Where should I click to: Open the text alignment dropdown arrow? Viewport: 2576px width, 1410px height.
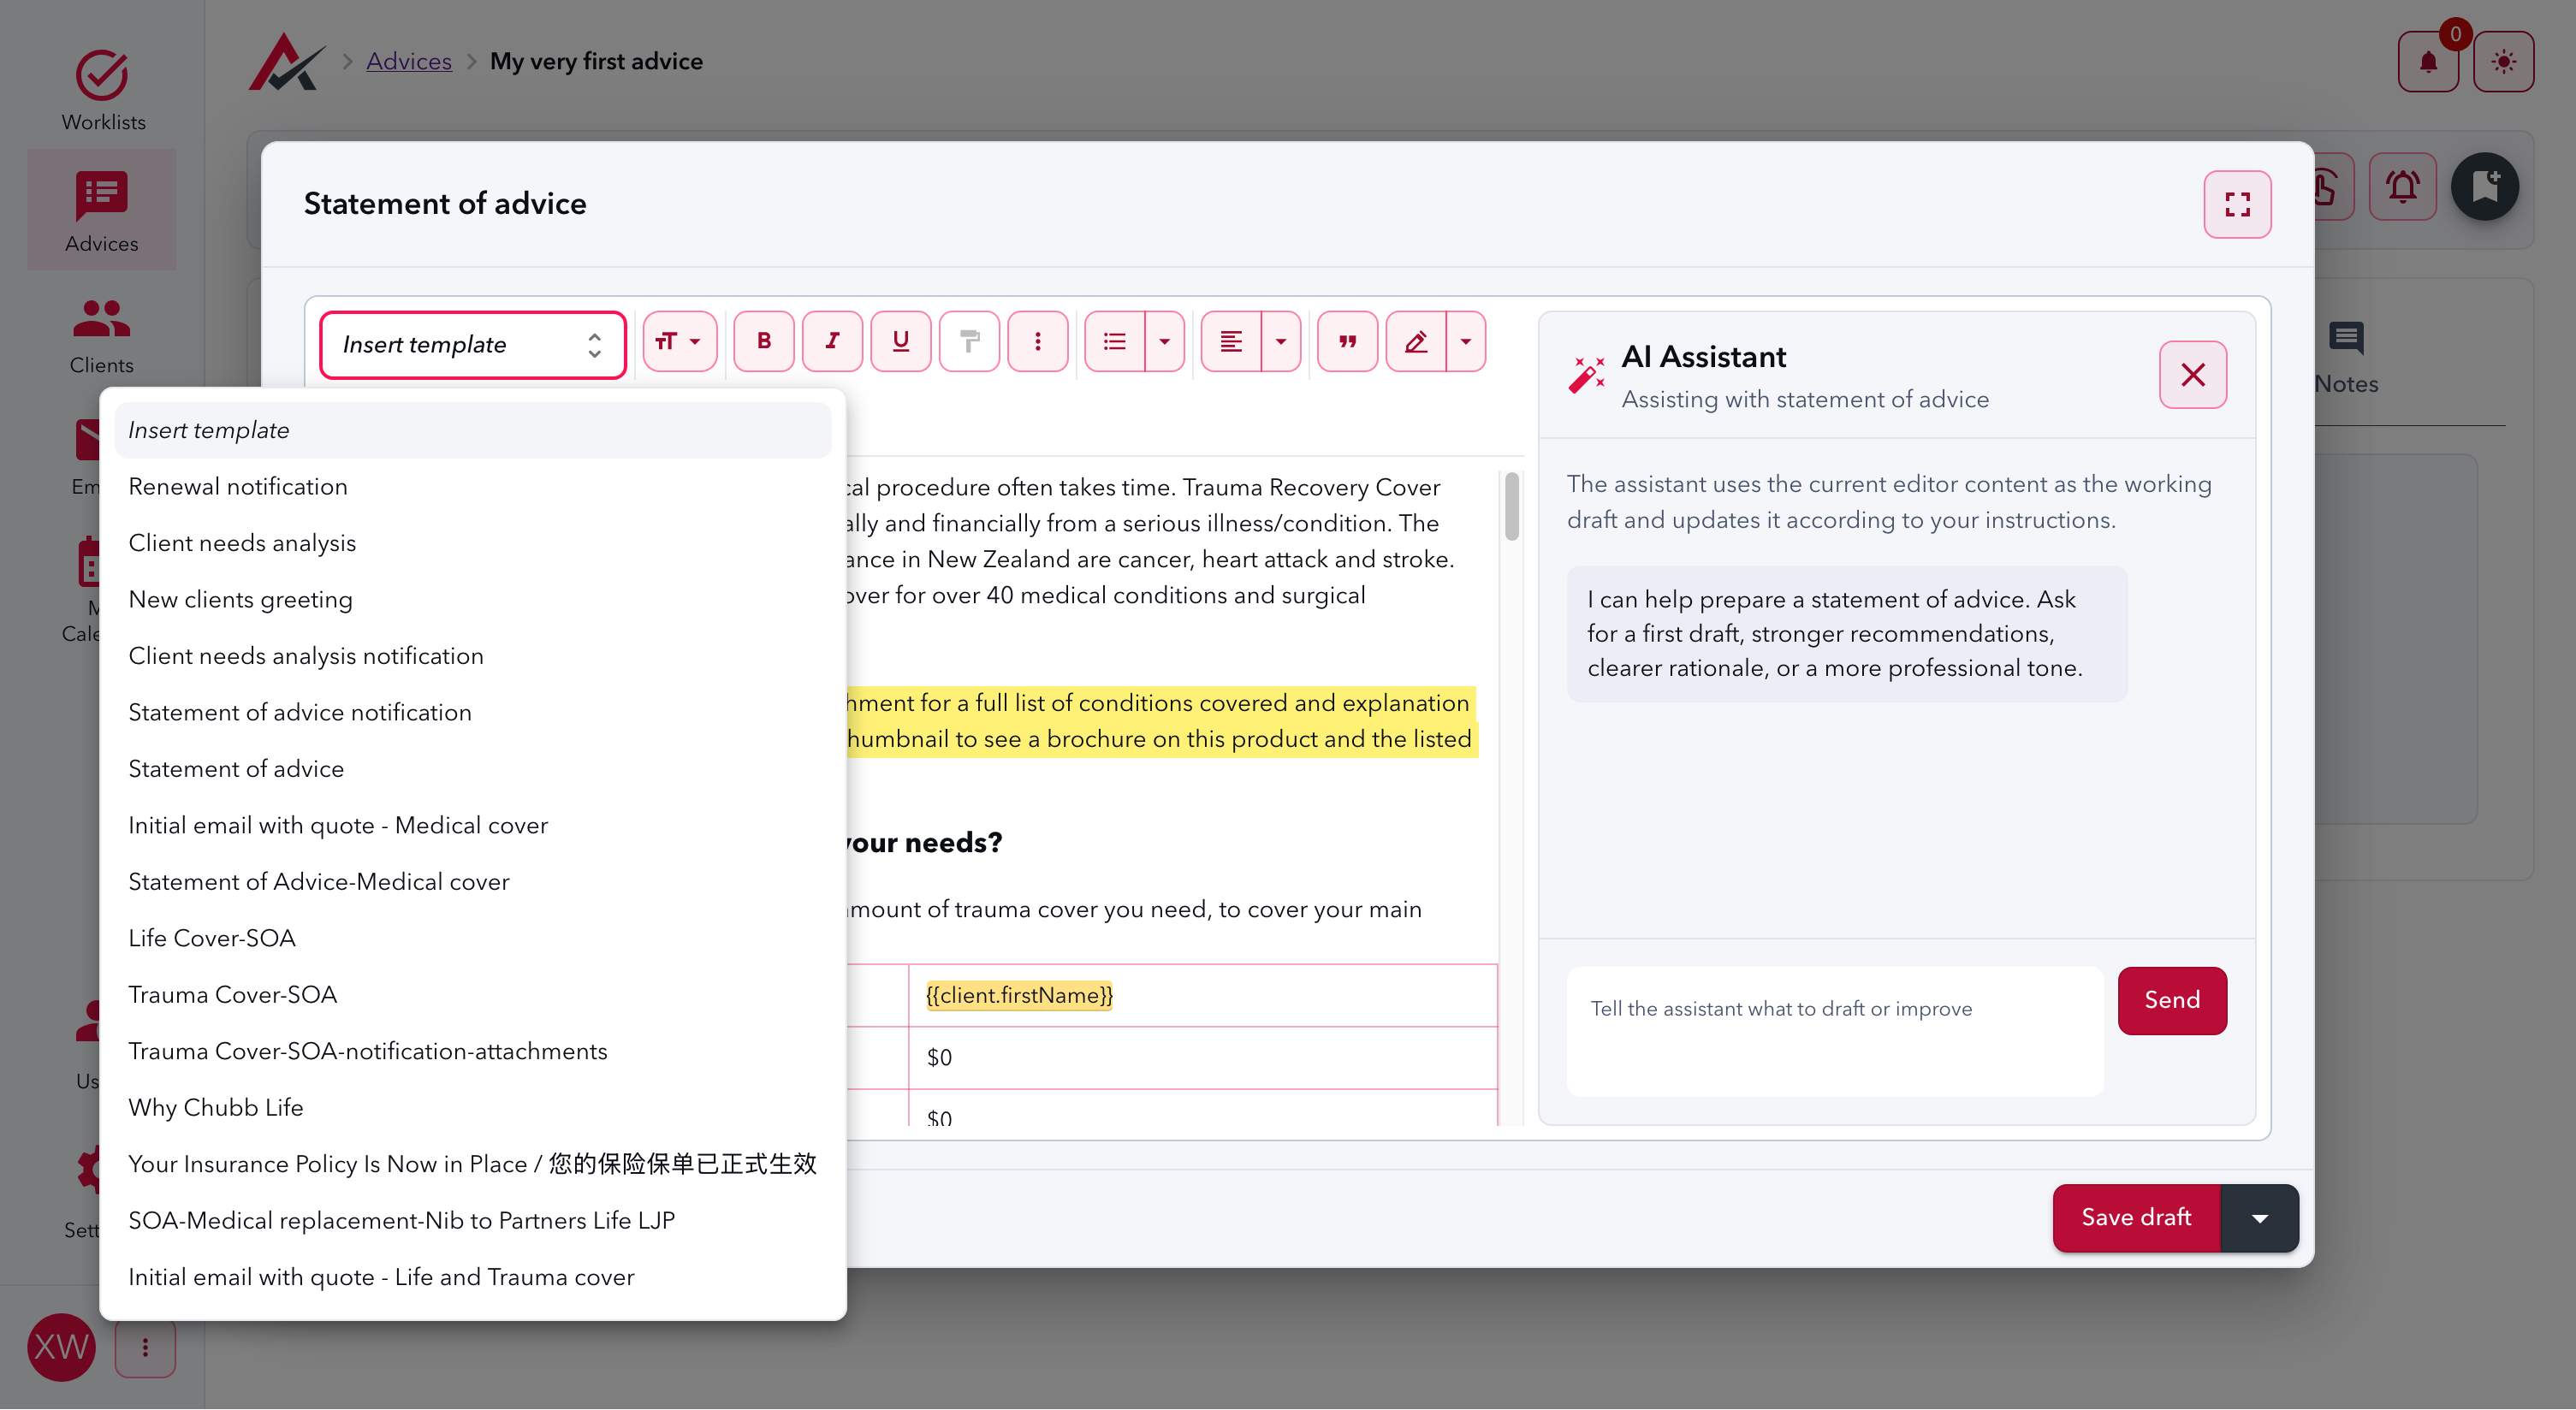coord(1281,342)
